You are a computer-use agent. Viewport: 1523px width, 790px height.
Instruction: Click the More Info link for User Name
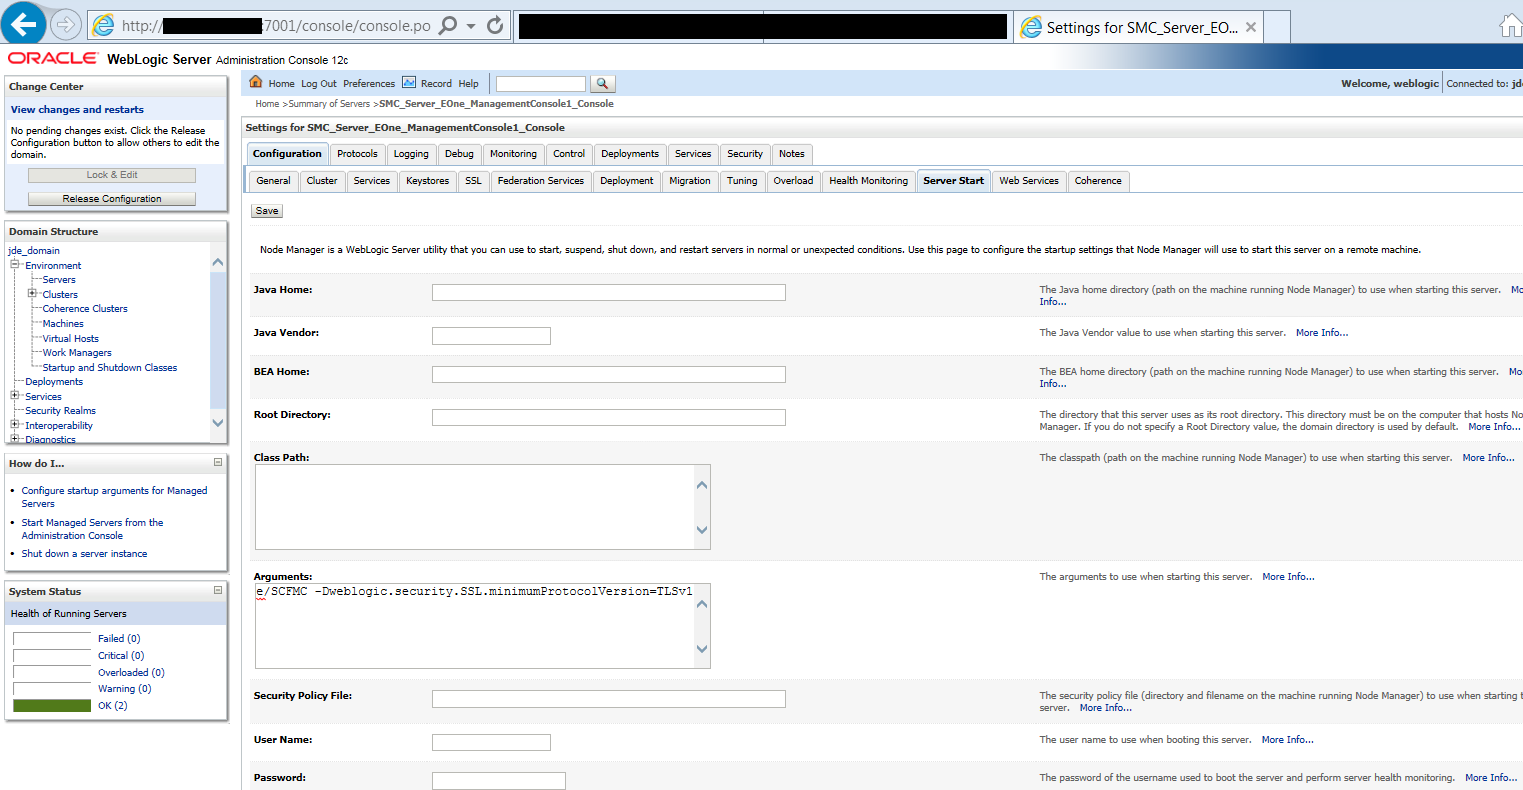tap(1288, 740)
